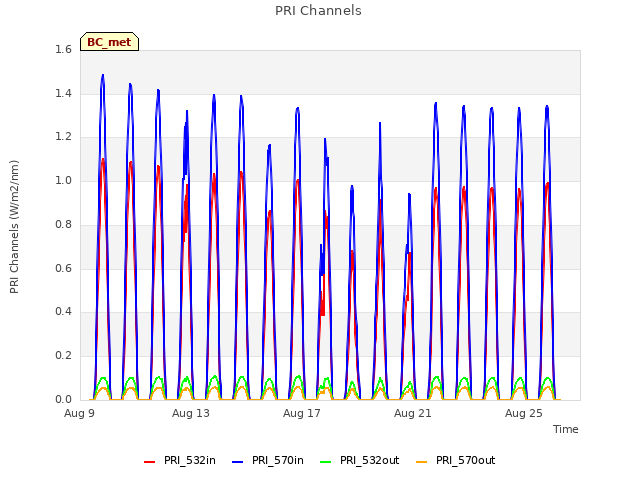The image size is (640, 480).
Task: Click the 1.4 y-axis tick label
Action: (x=63, y=93)
